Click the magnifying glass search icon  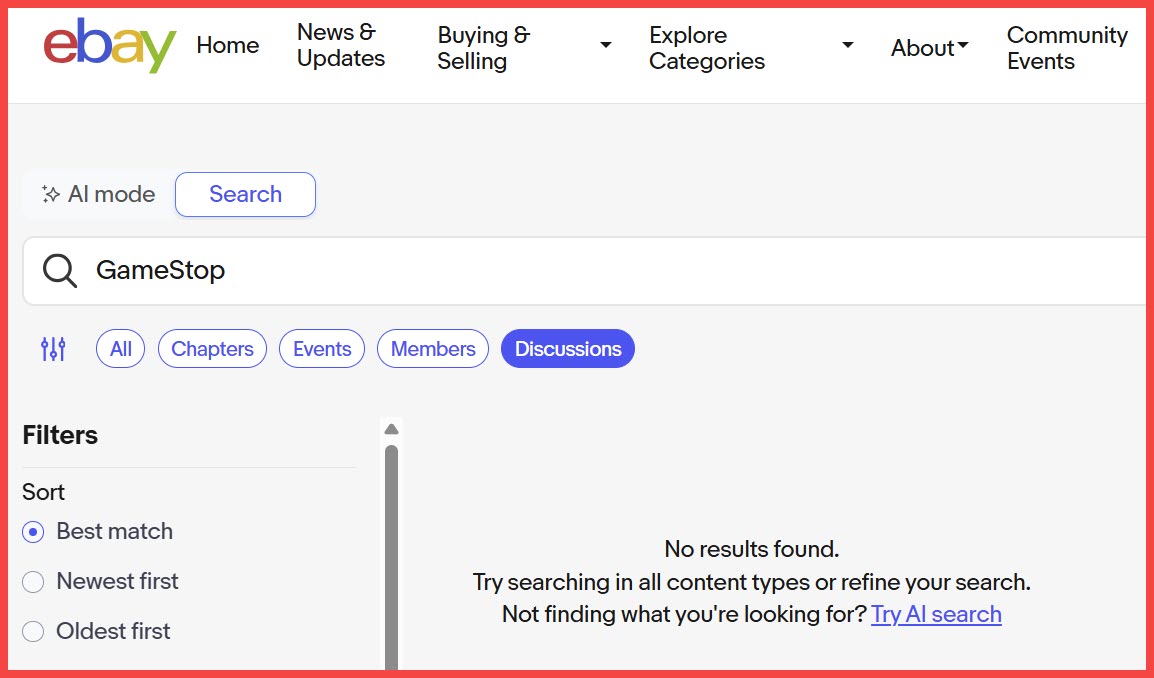(x=60, y=271)
